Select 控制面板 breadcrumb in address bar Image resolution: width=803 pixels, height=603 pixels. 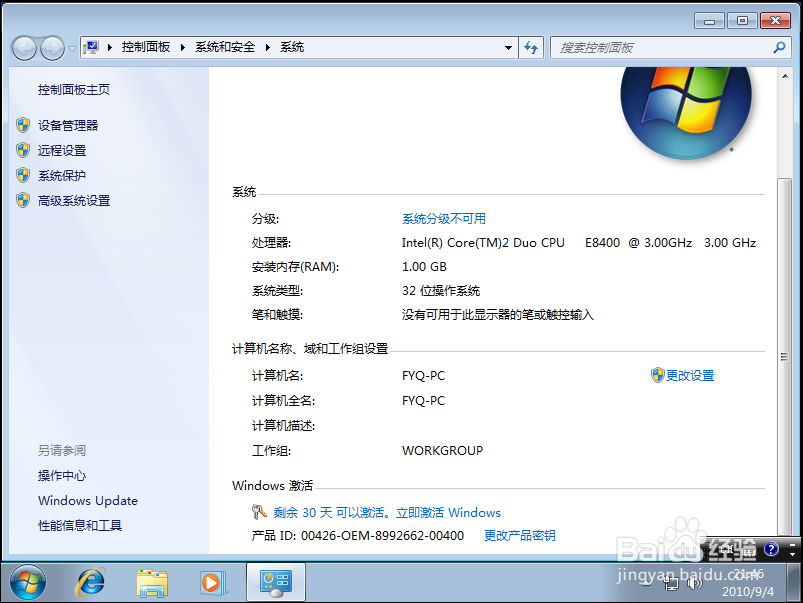coord(146,47)
